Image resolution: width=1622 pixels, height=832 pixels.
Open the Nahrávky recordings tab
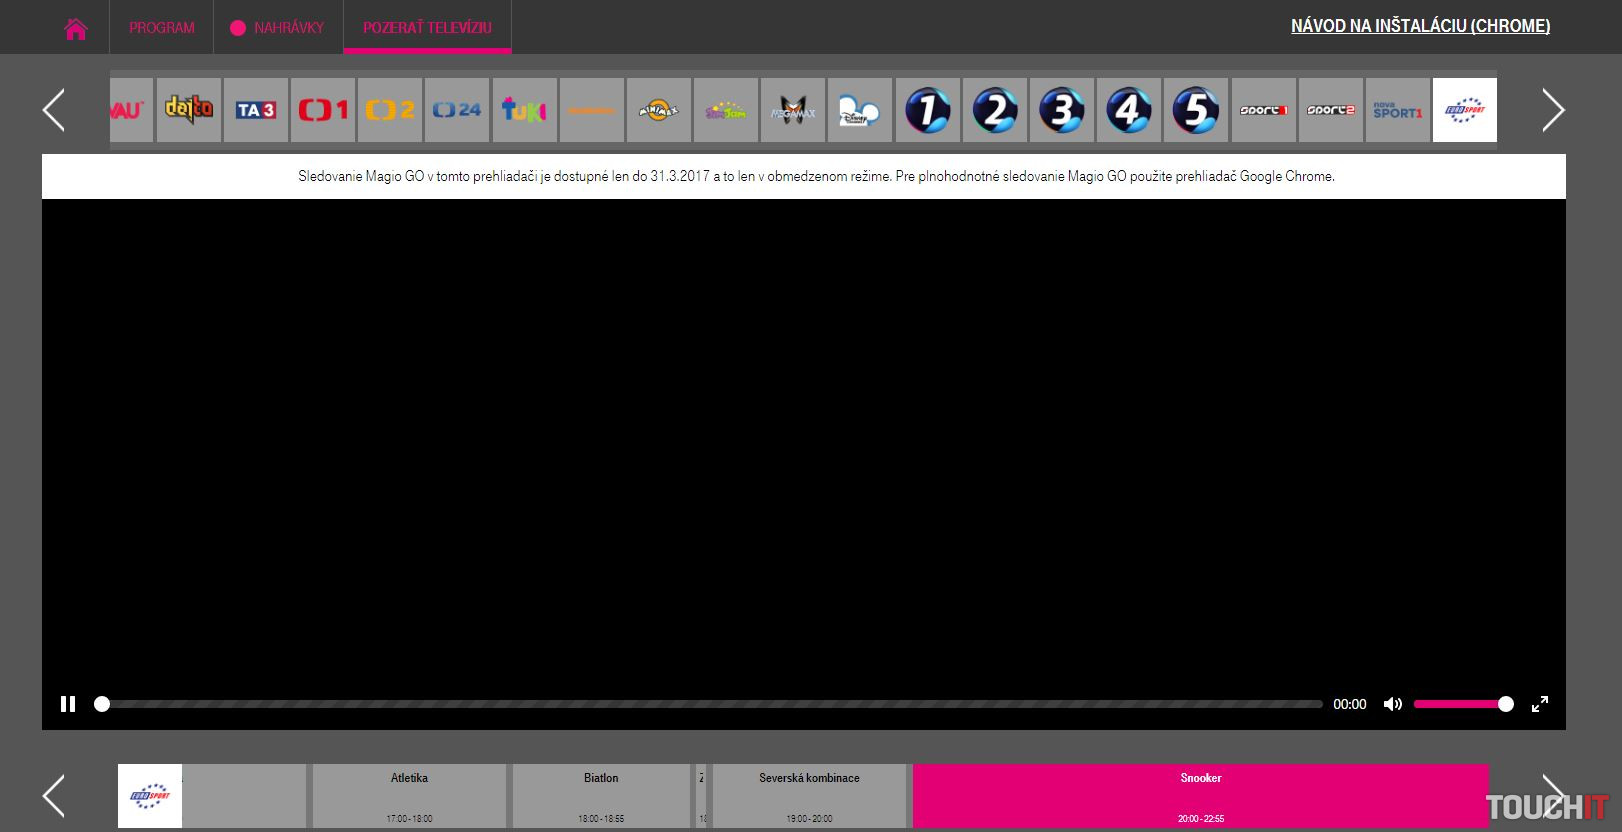point(278,28)
